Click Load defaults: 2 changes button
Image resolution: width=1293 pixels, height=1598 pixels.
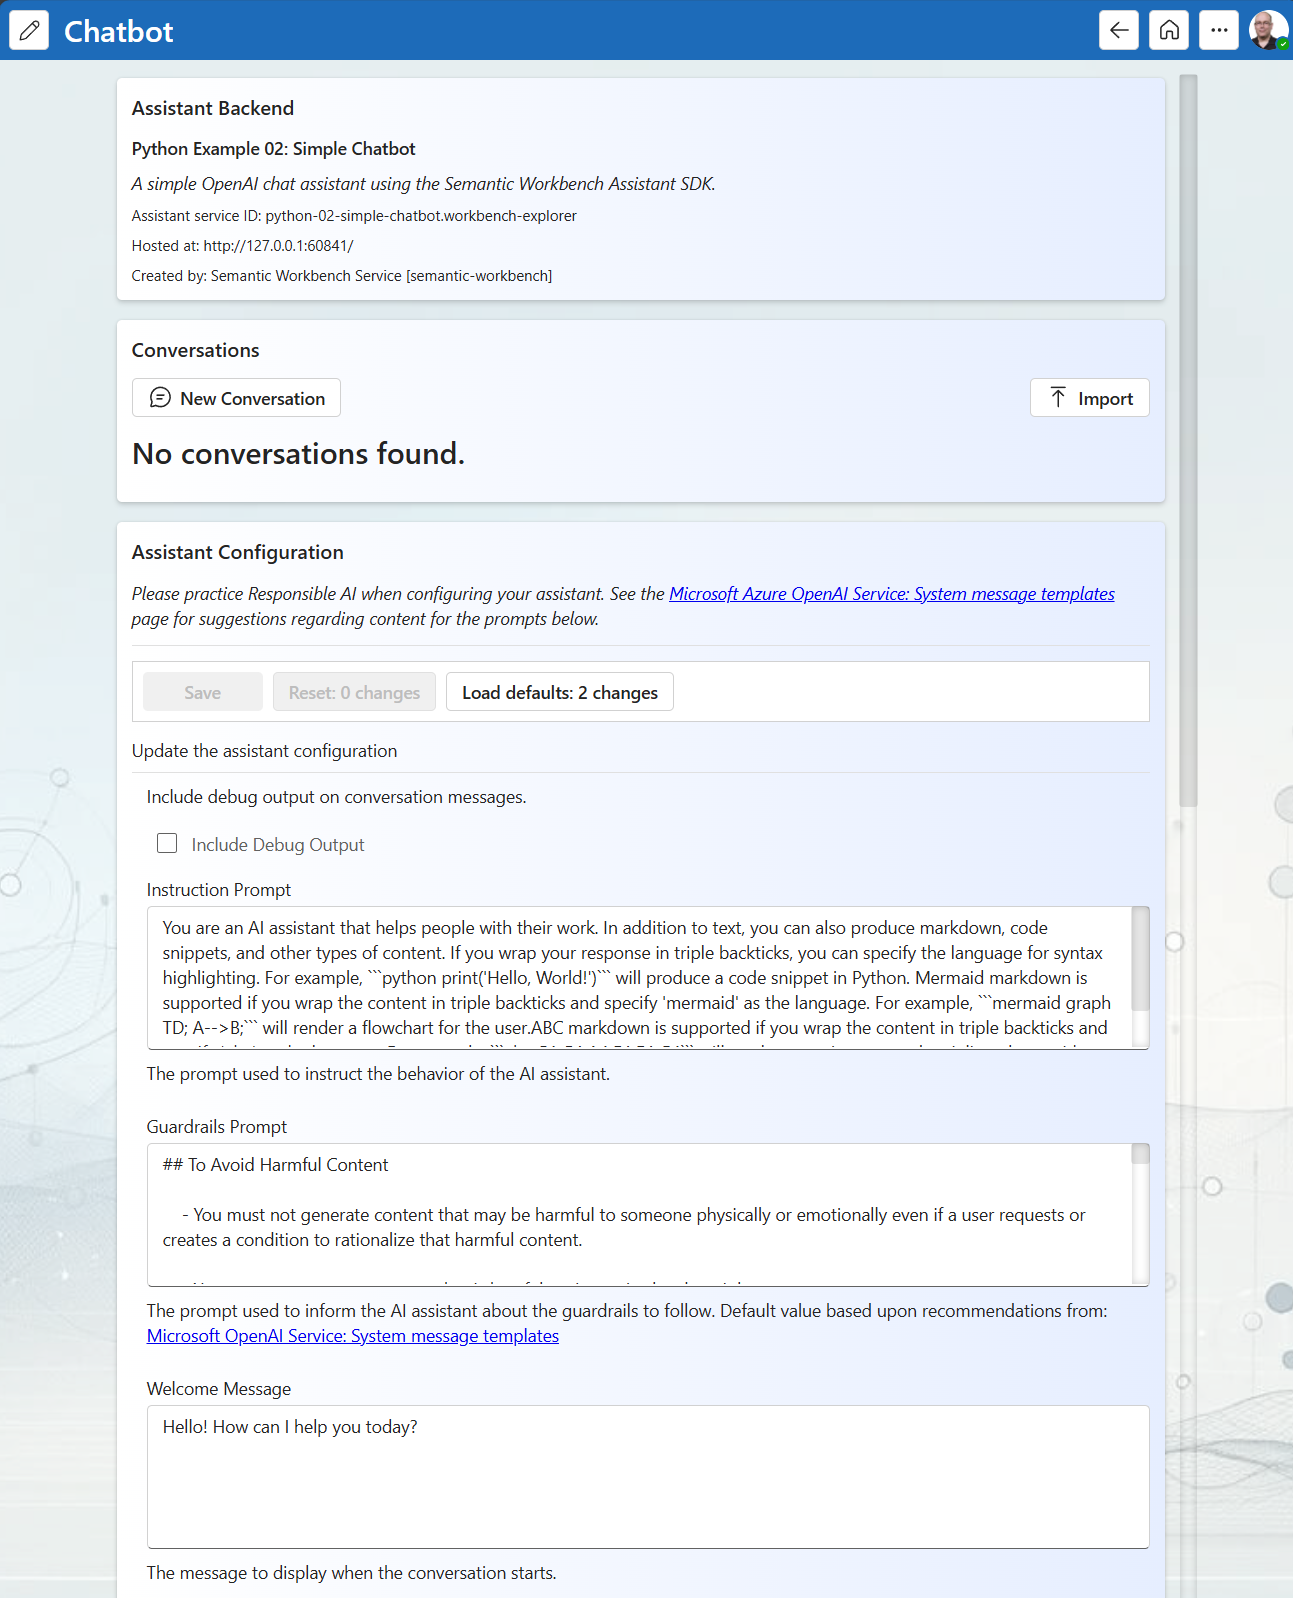(x=560, y=692)
